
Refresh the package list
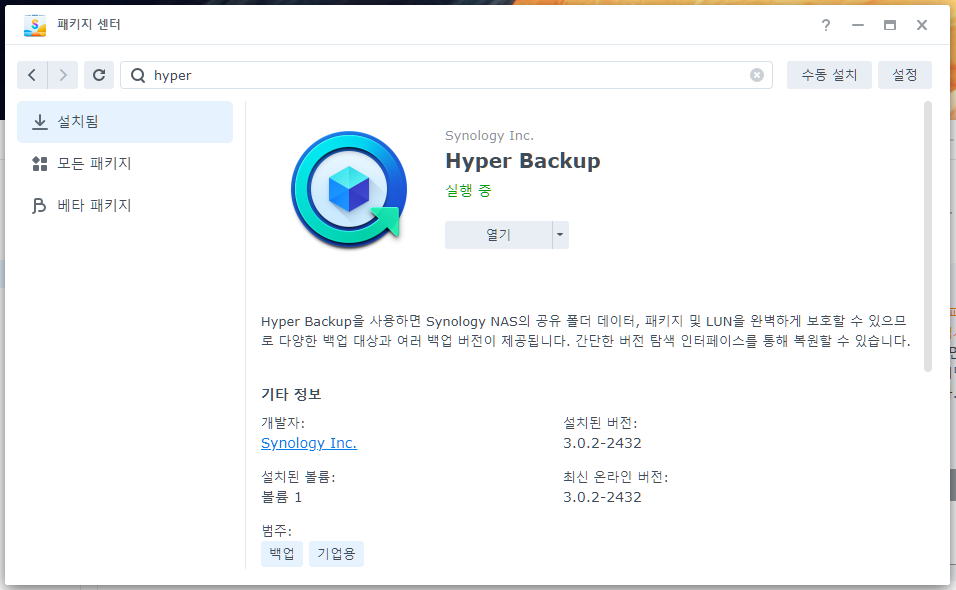pyautogui.click(x=99, y=75)
